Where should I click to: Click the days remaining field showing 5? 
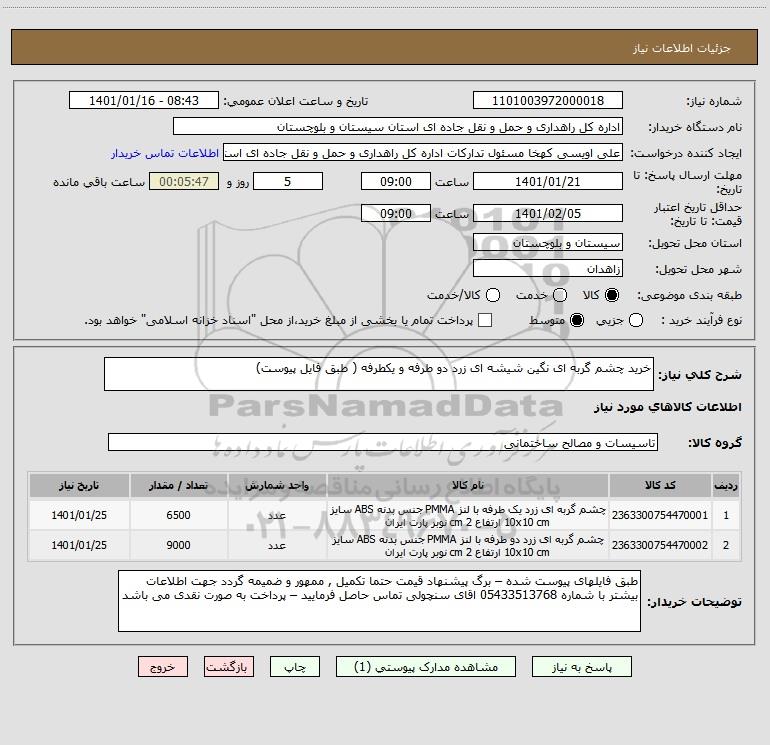[x=288, y=181]
